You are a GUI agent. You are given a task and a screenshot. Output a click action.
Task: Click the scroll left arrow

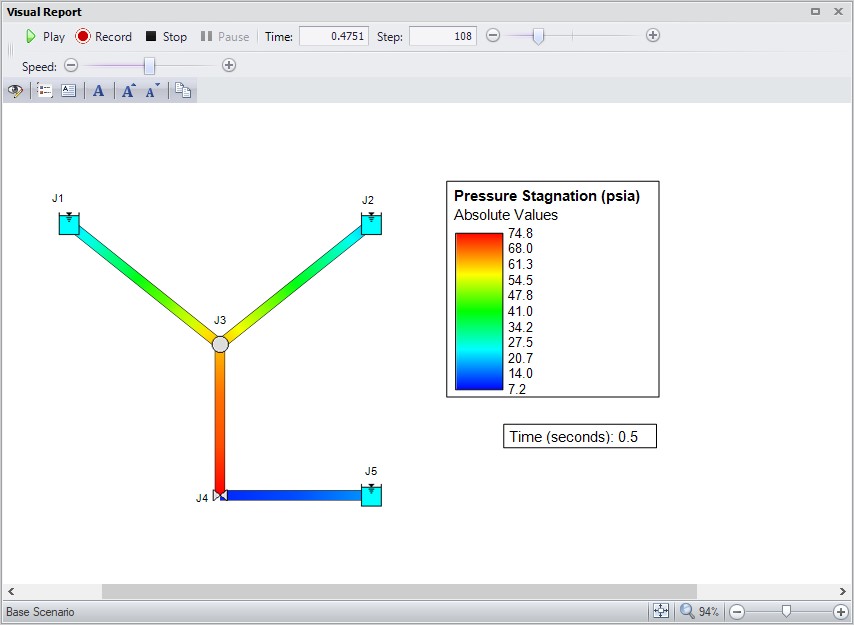click(11, 591)
